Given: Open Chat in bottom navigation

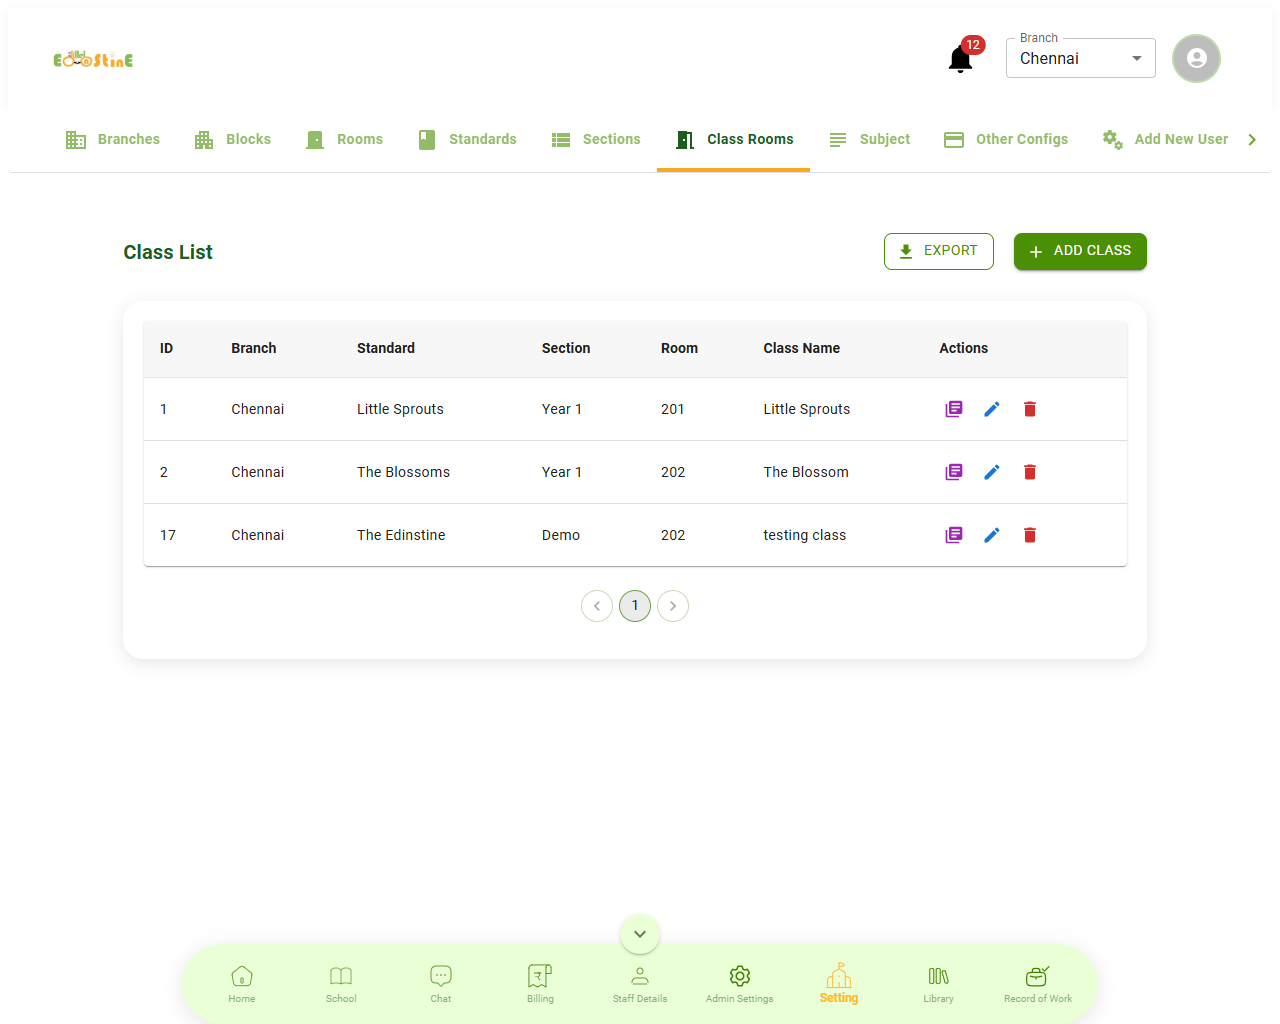Looking at the screenshot, I should (441, 984).
